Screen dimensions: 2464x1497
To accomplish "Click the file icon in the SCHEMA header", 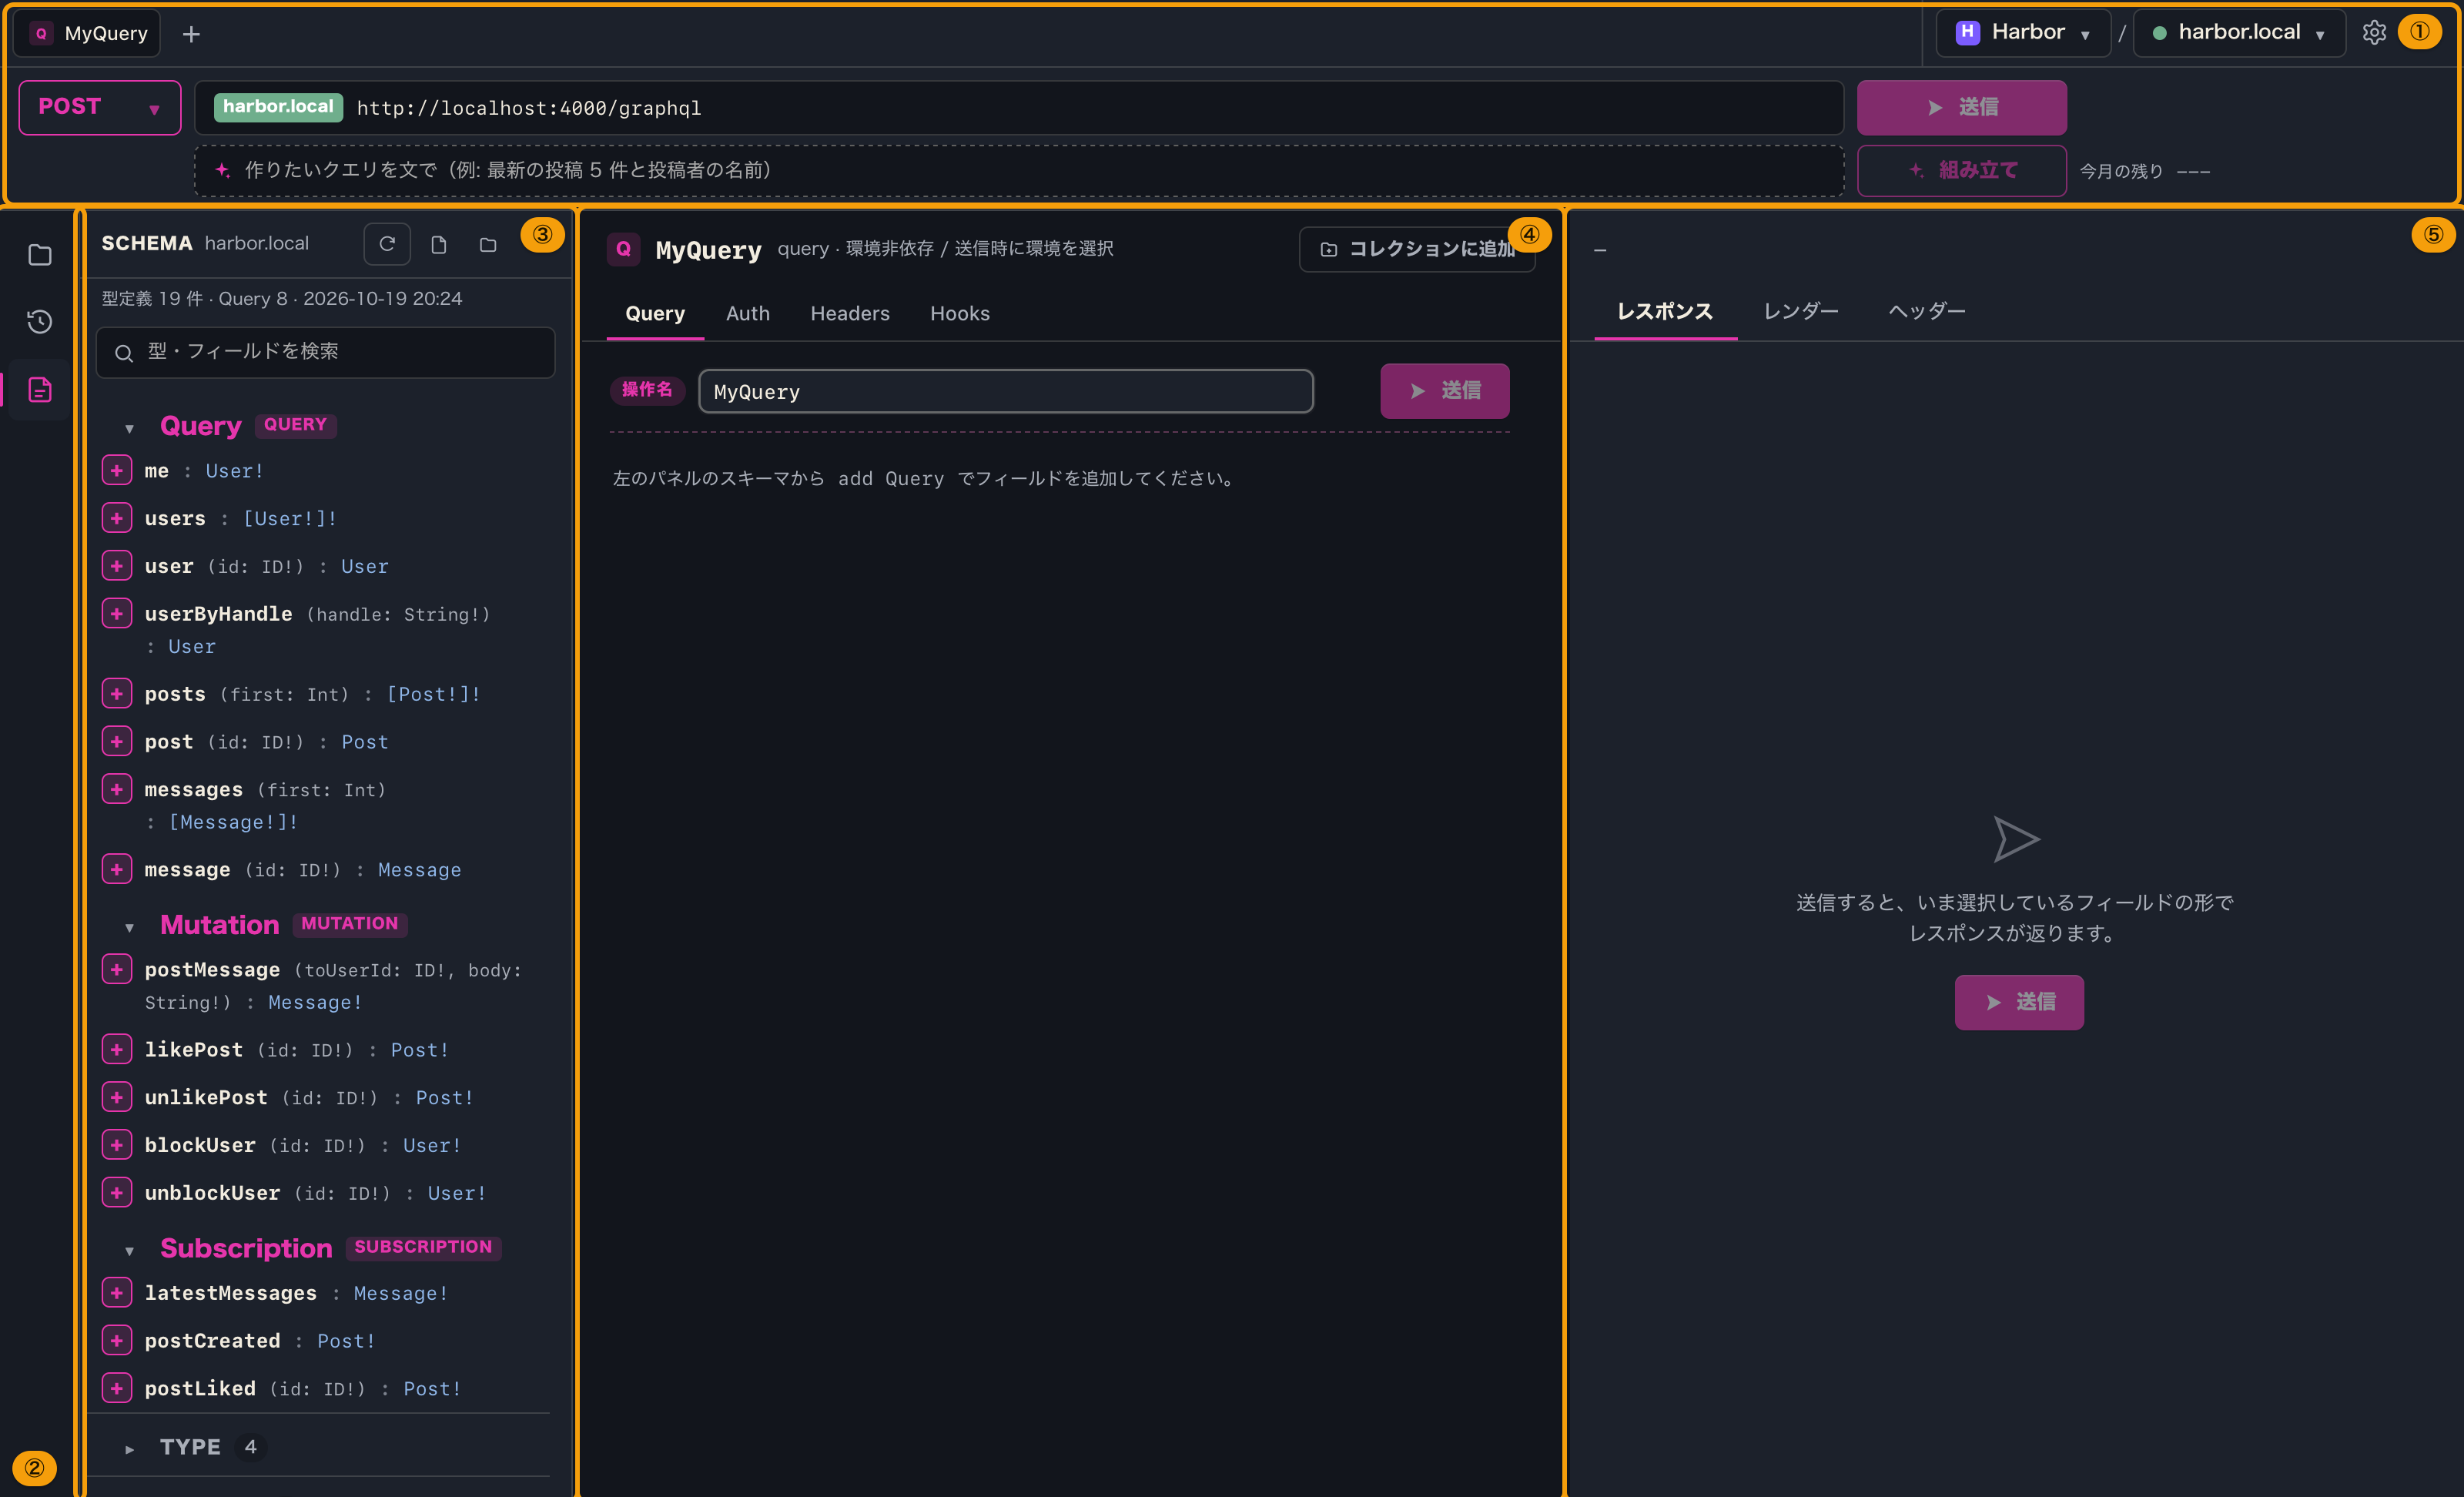I will point(438,244).
